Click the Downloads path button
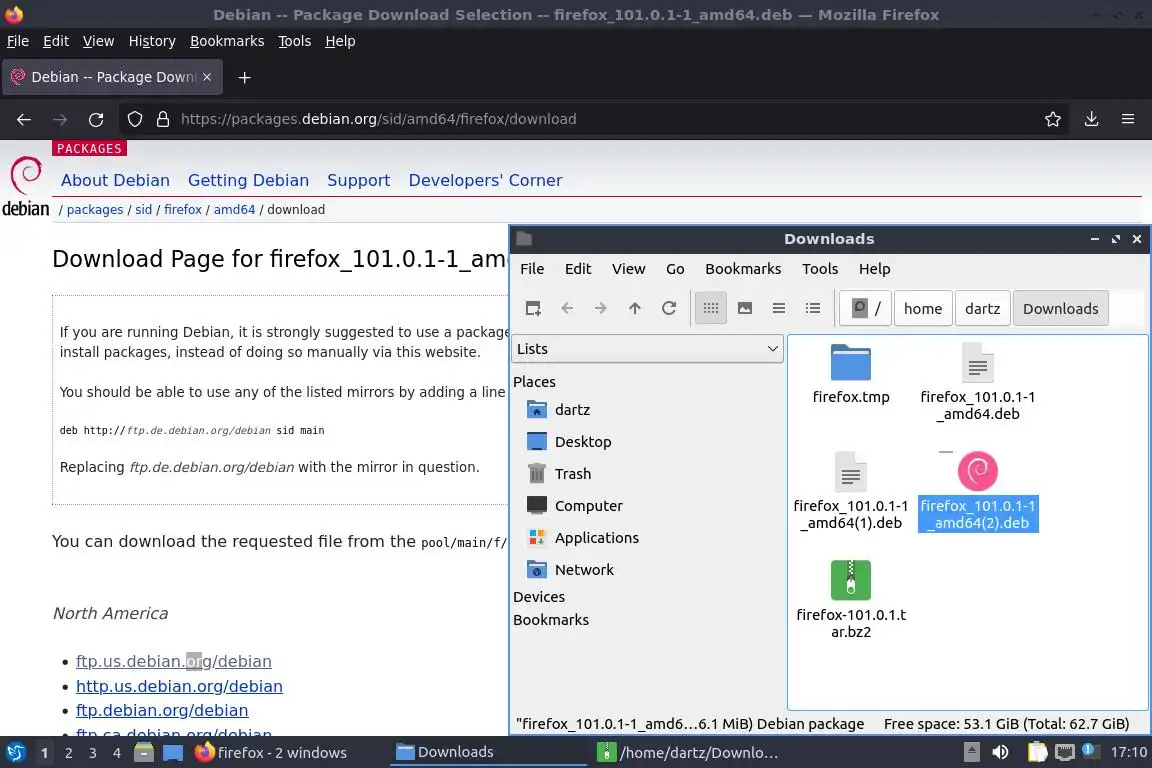This screenshot has height=768, width=1152. [1060, 309]
